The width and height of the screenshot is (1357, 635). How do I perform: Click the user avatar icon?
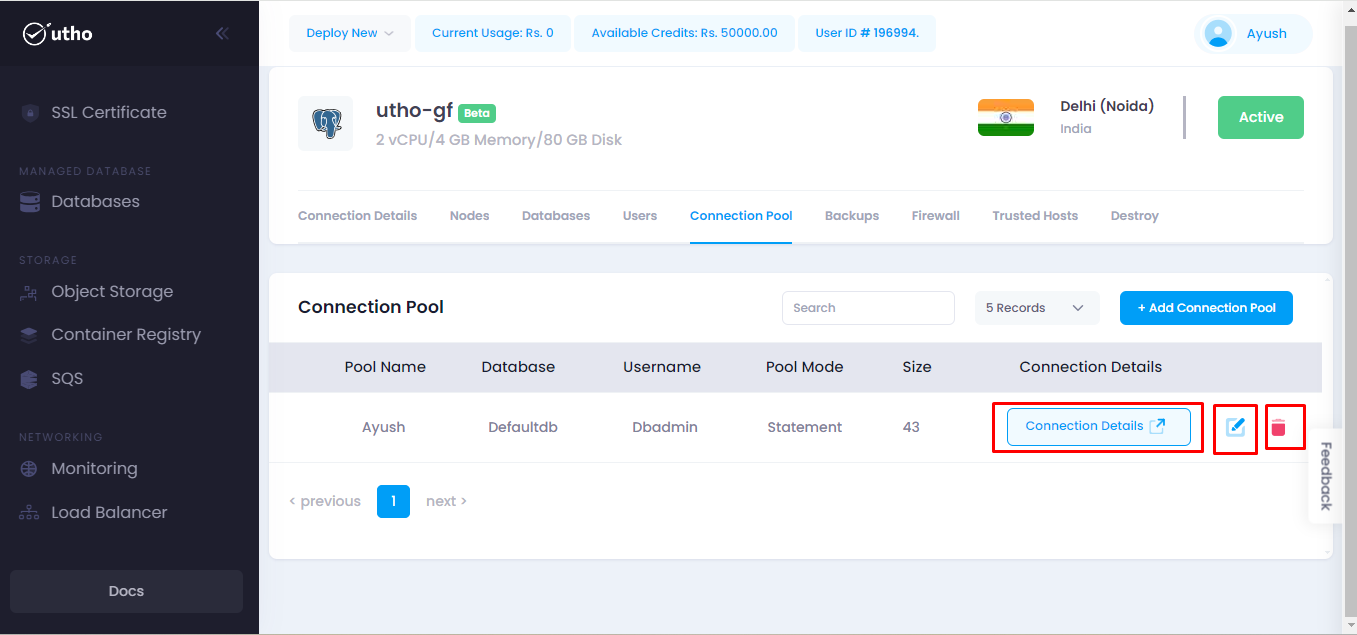click(x=1218, y=34)
